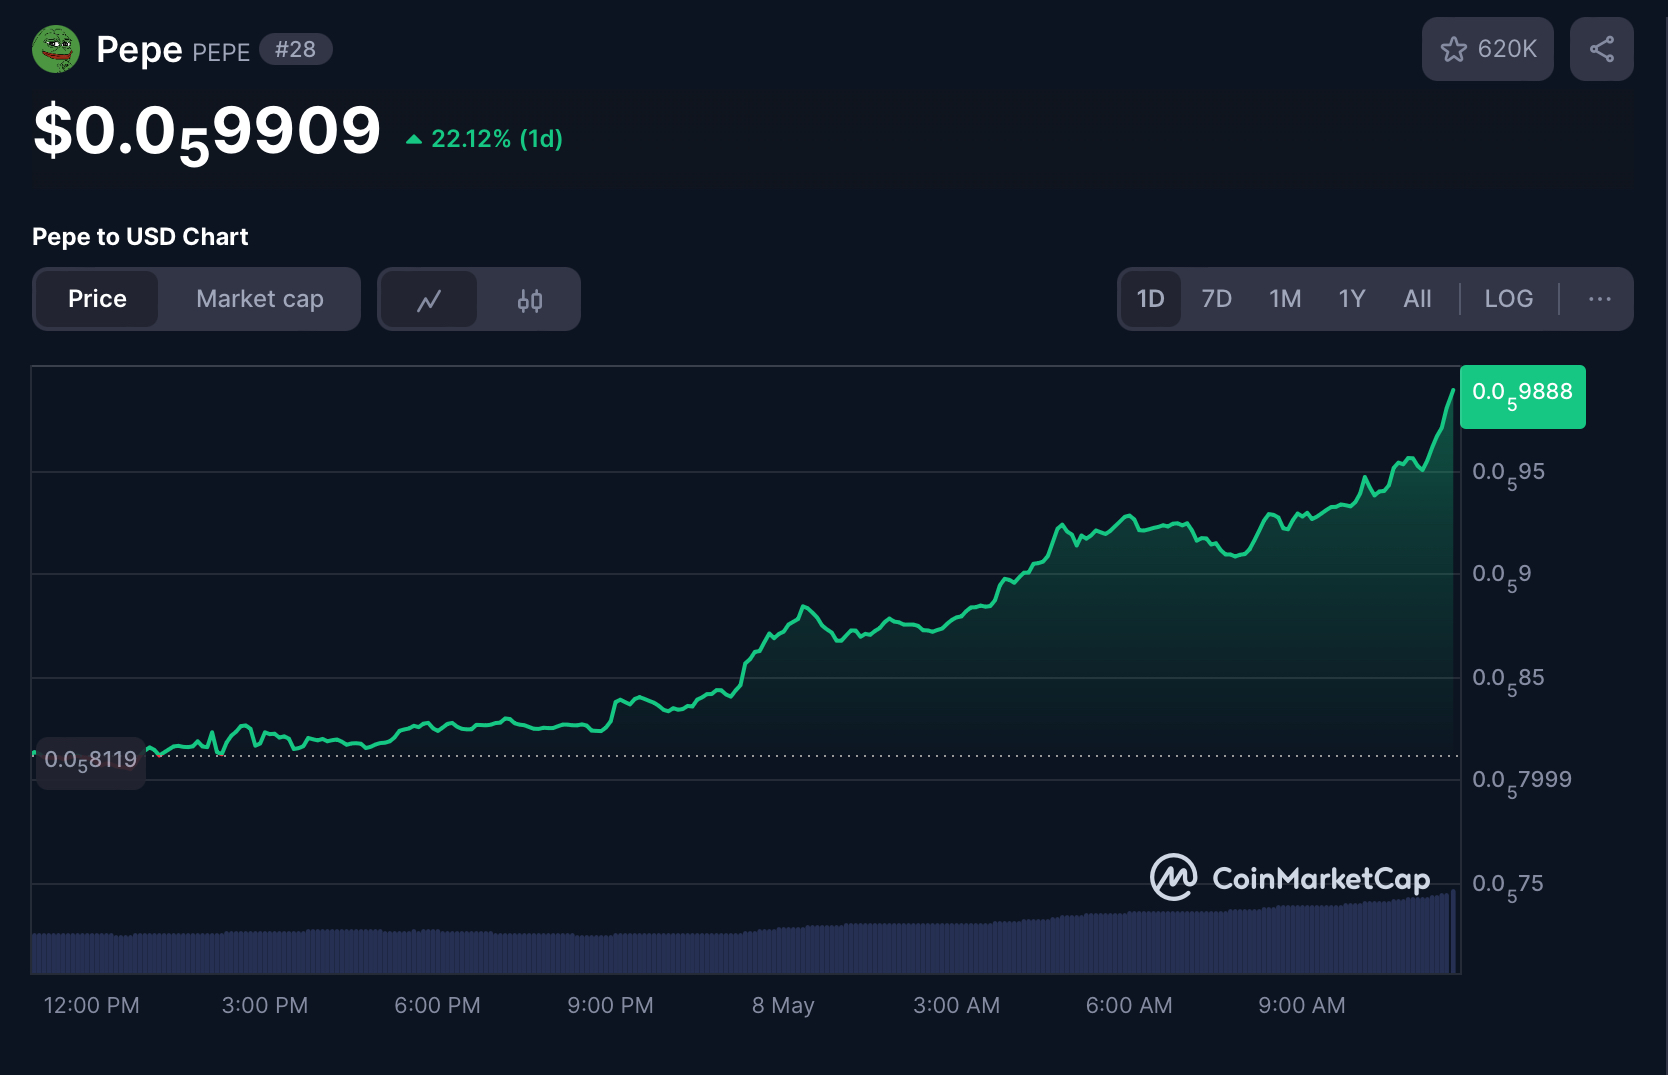
Task: Toggle the LOG scale option
Action: pos(1508,299)
